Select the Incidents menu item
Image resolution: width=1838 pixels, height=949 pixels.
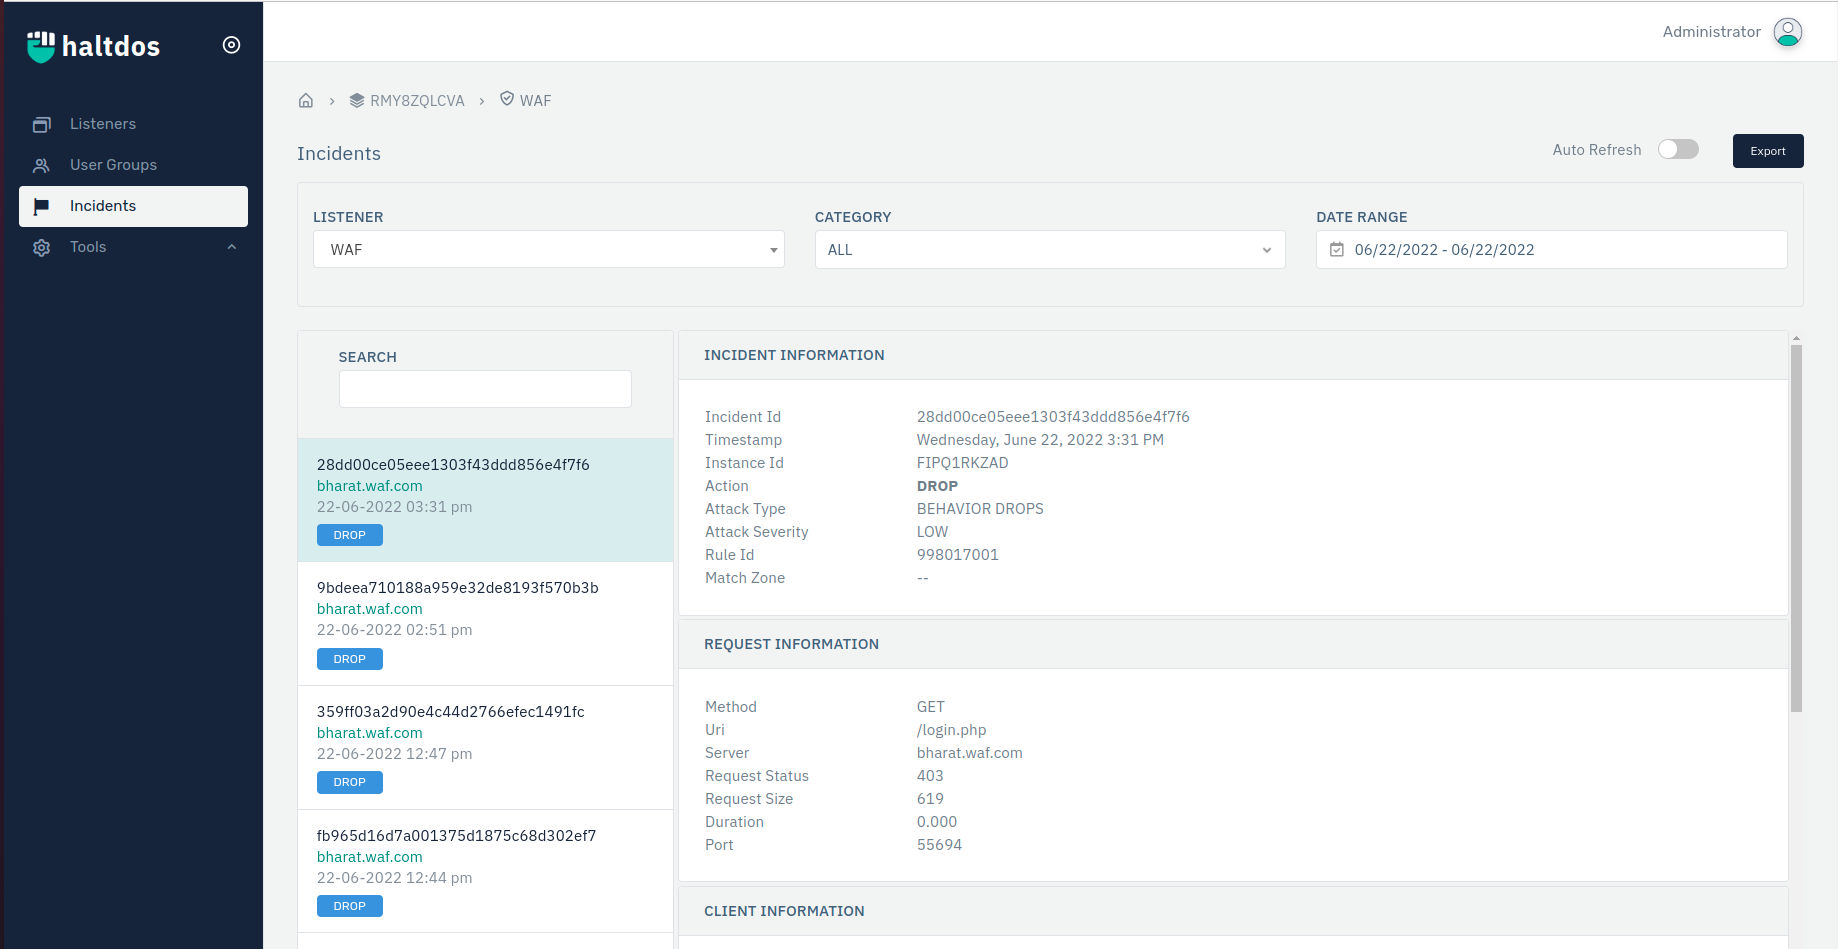coord(133,206)
